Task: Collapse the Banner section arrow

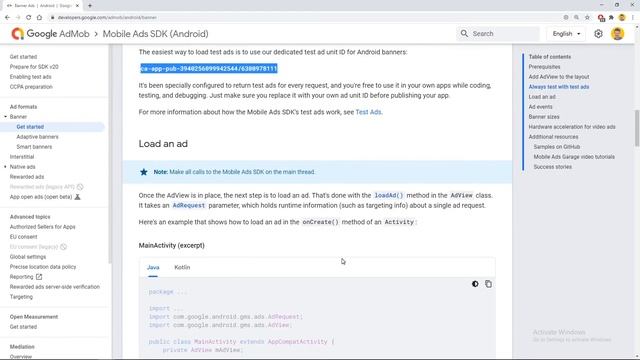Action: pyautogui.click(x=6, y=117)
